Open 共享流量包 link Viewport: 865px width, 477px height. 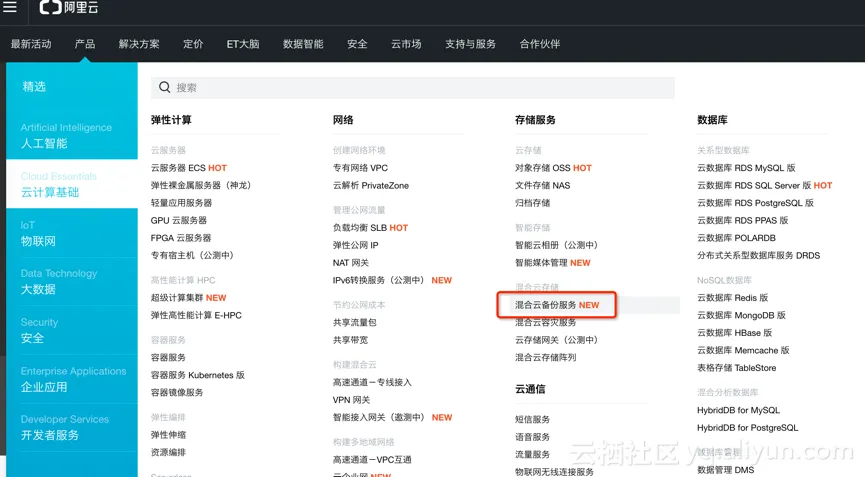355,323
